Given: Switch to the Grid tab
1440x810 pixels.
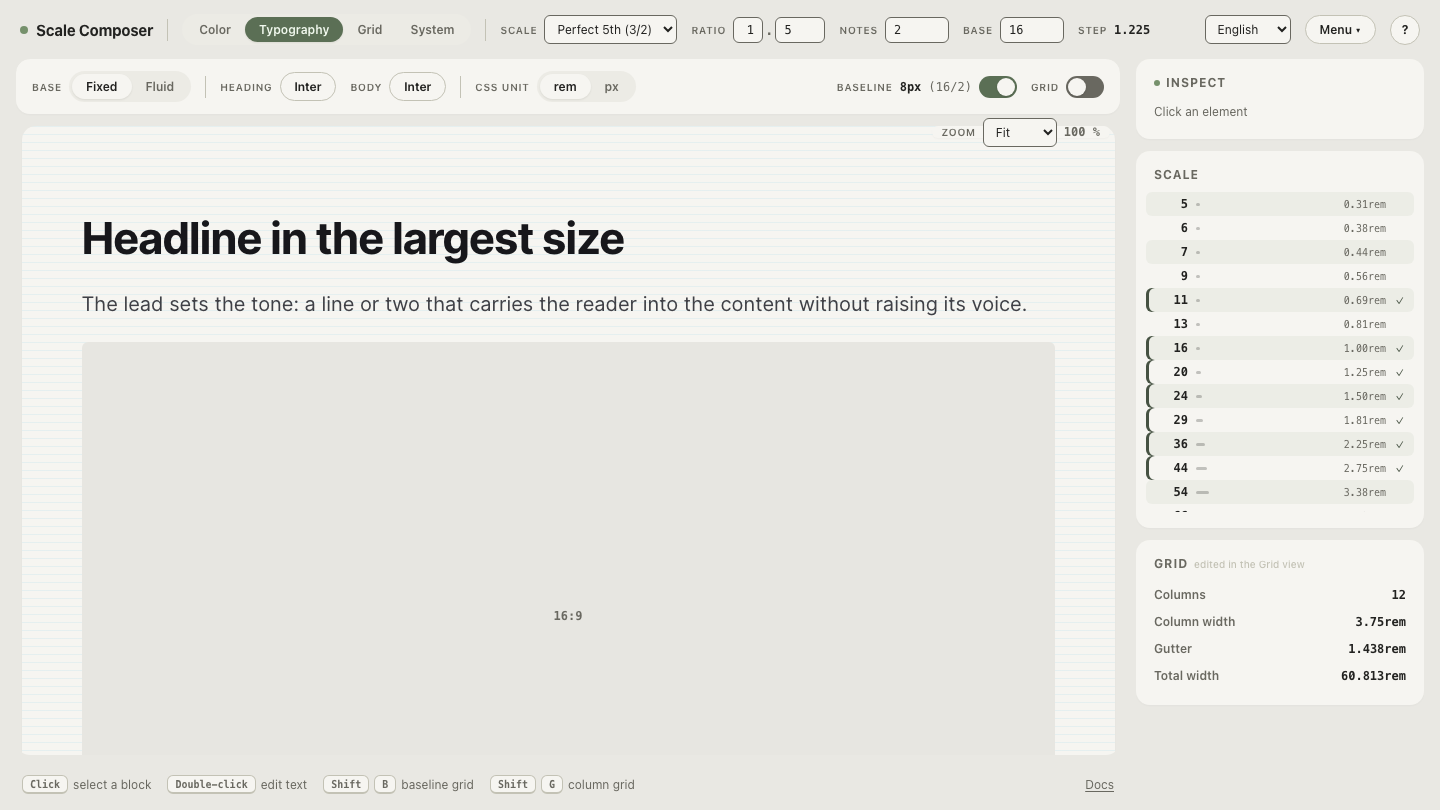Looking at the screenshot, I should click(370, 30).
